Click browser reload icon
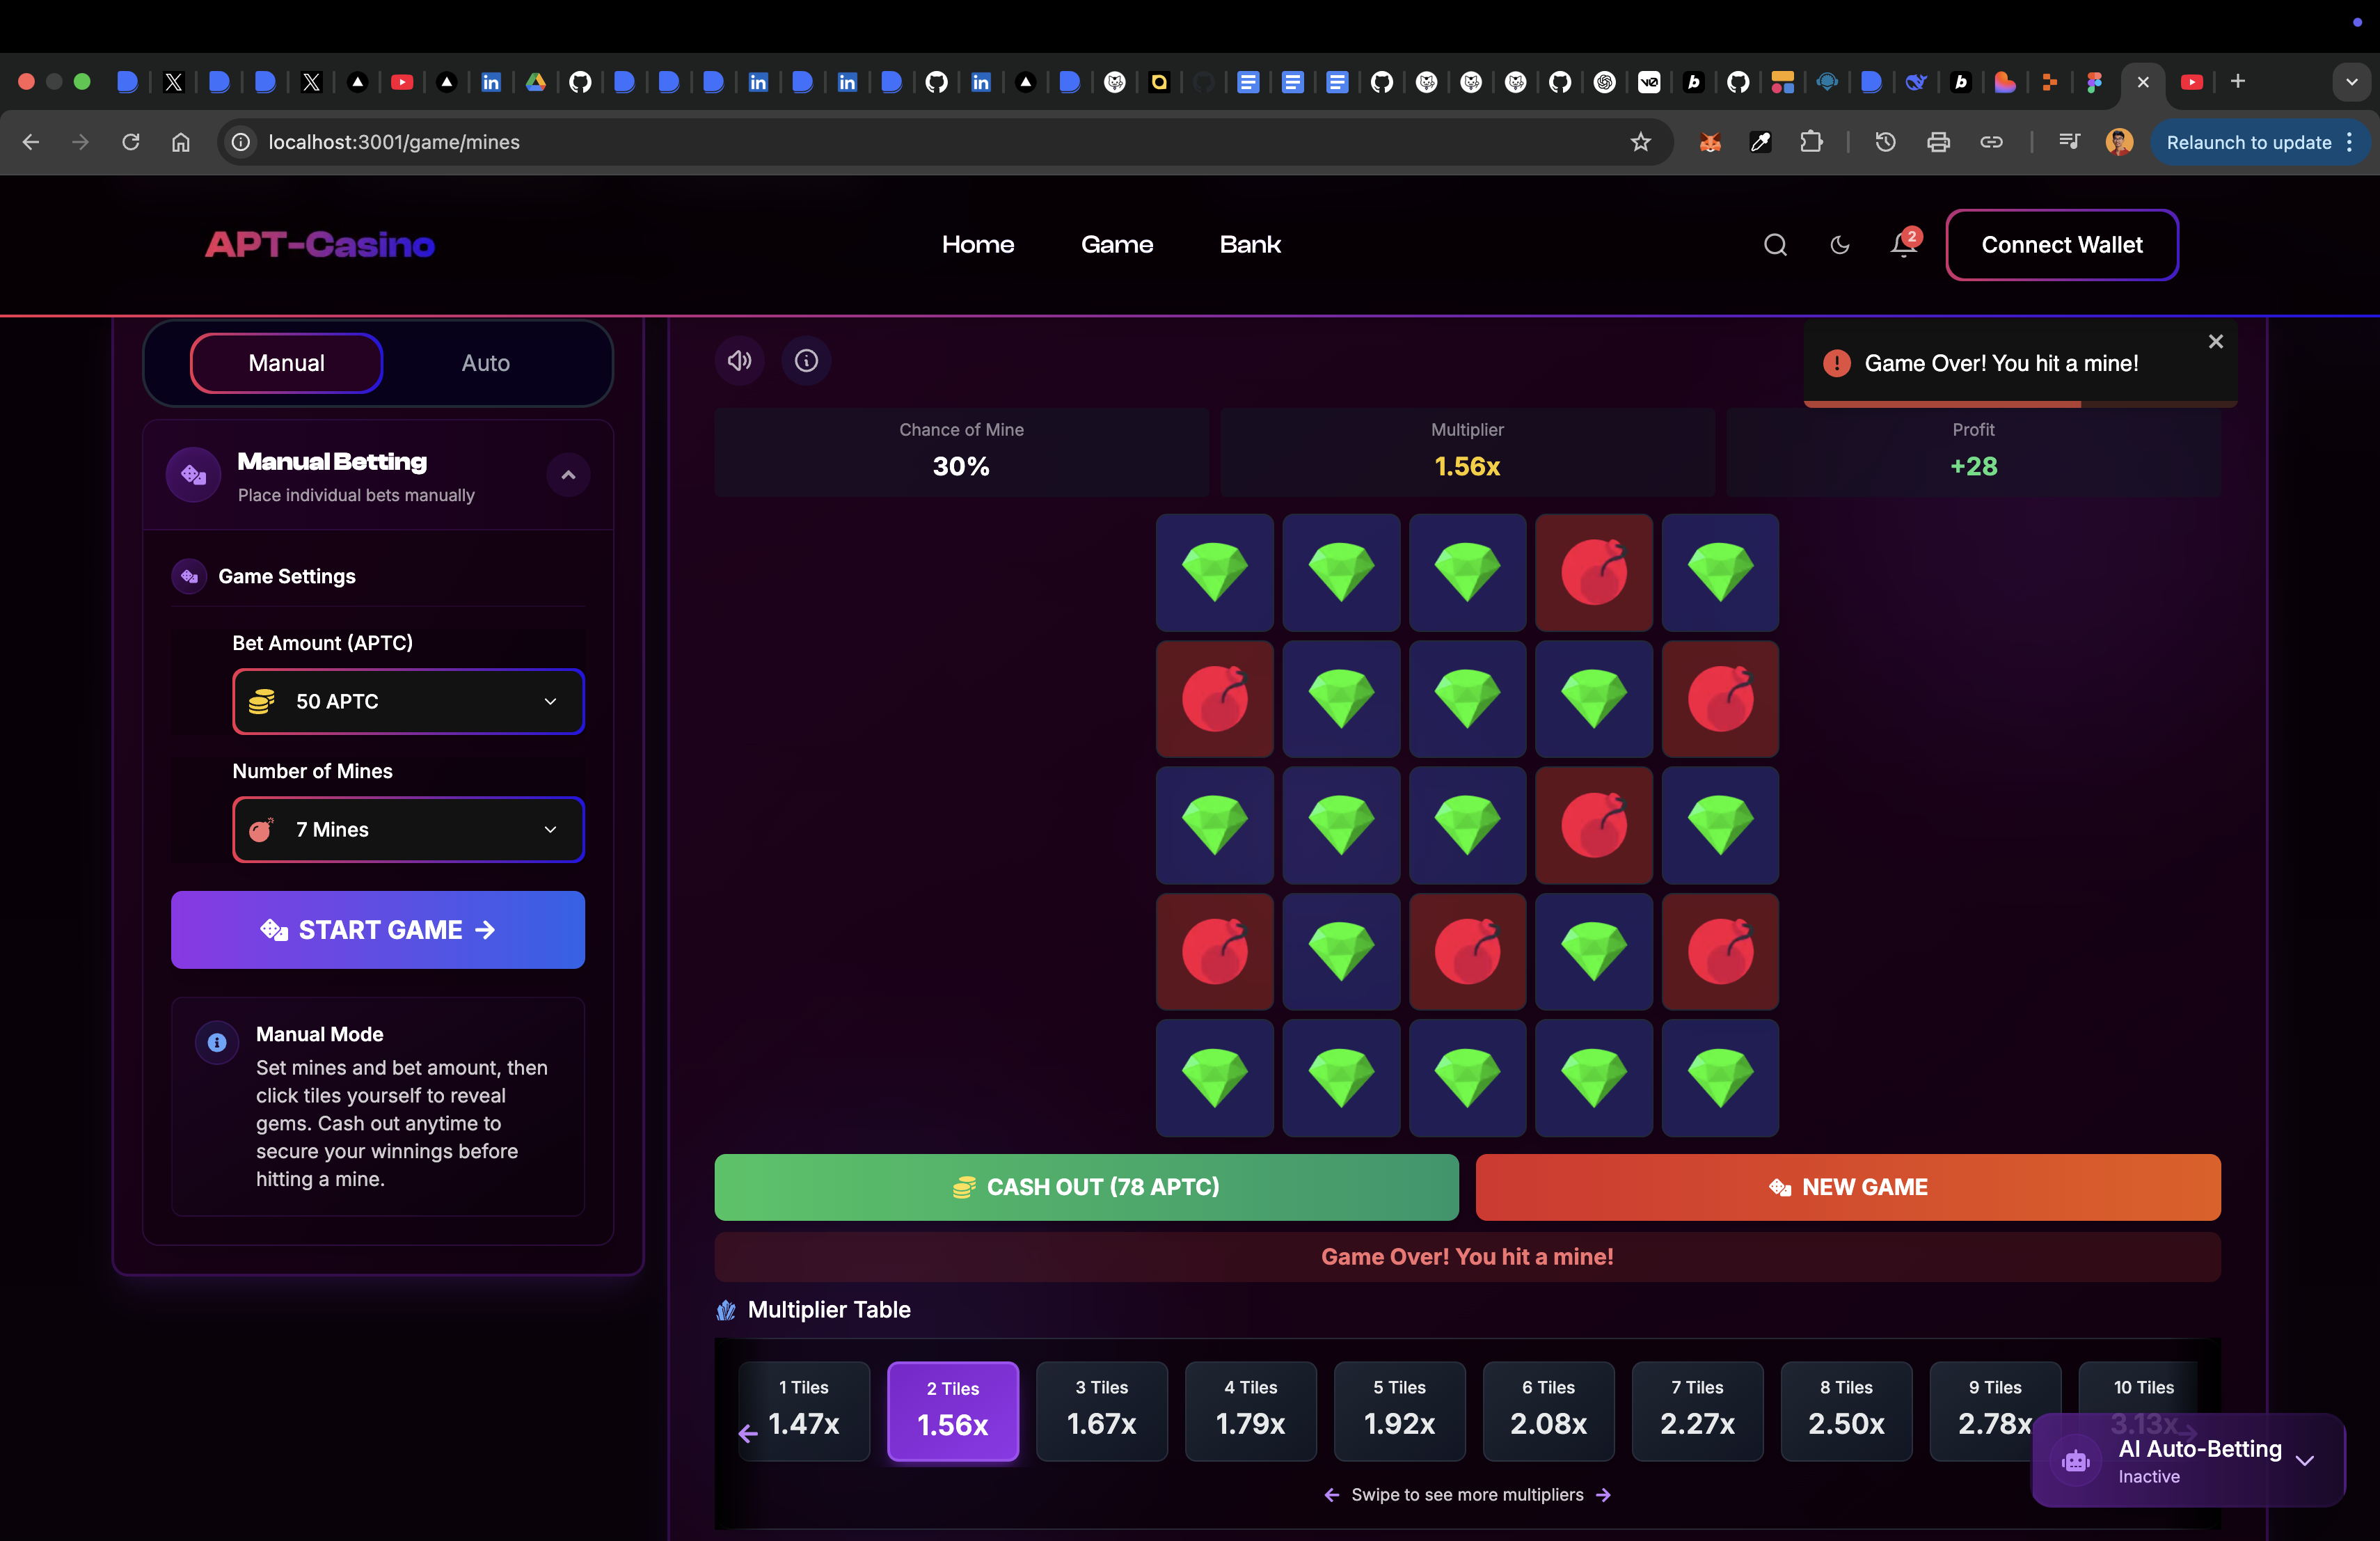Viewport: 2380px width, 1541px height. tap(131, 142)
